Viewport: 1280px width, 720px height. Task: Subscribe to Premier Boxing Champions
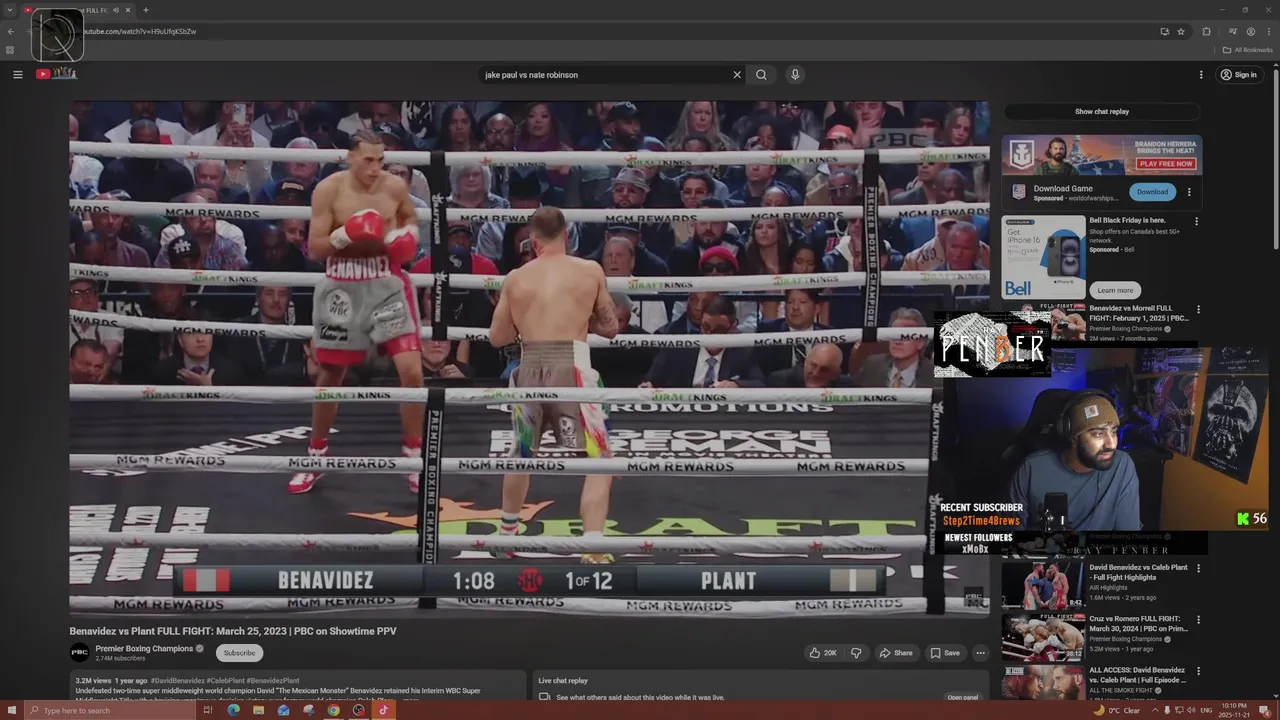tap(239, 653)
